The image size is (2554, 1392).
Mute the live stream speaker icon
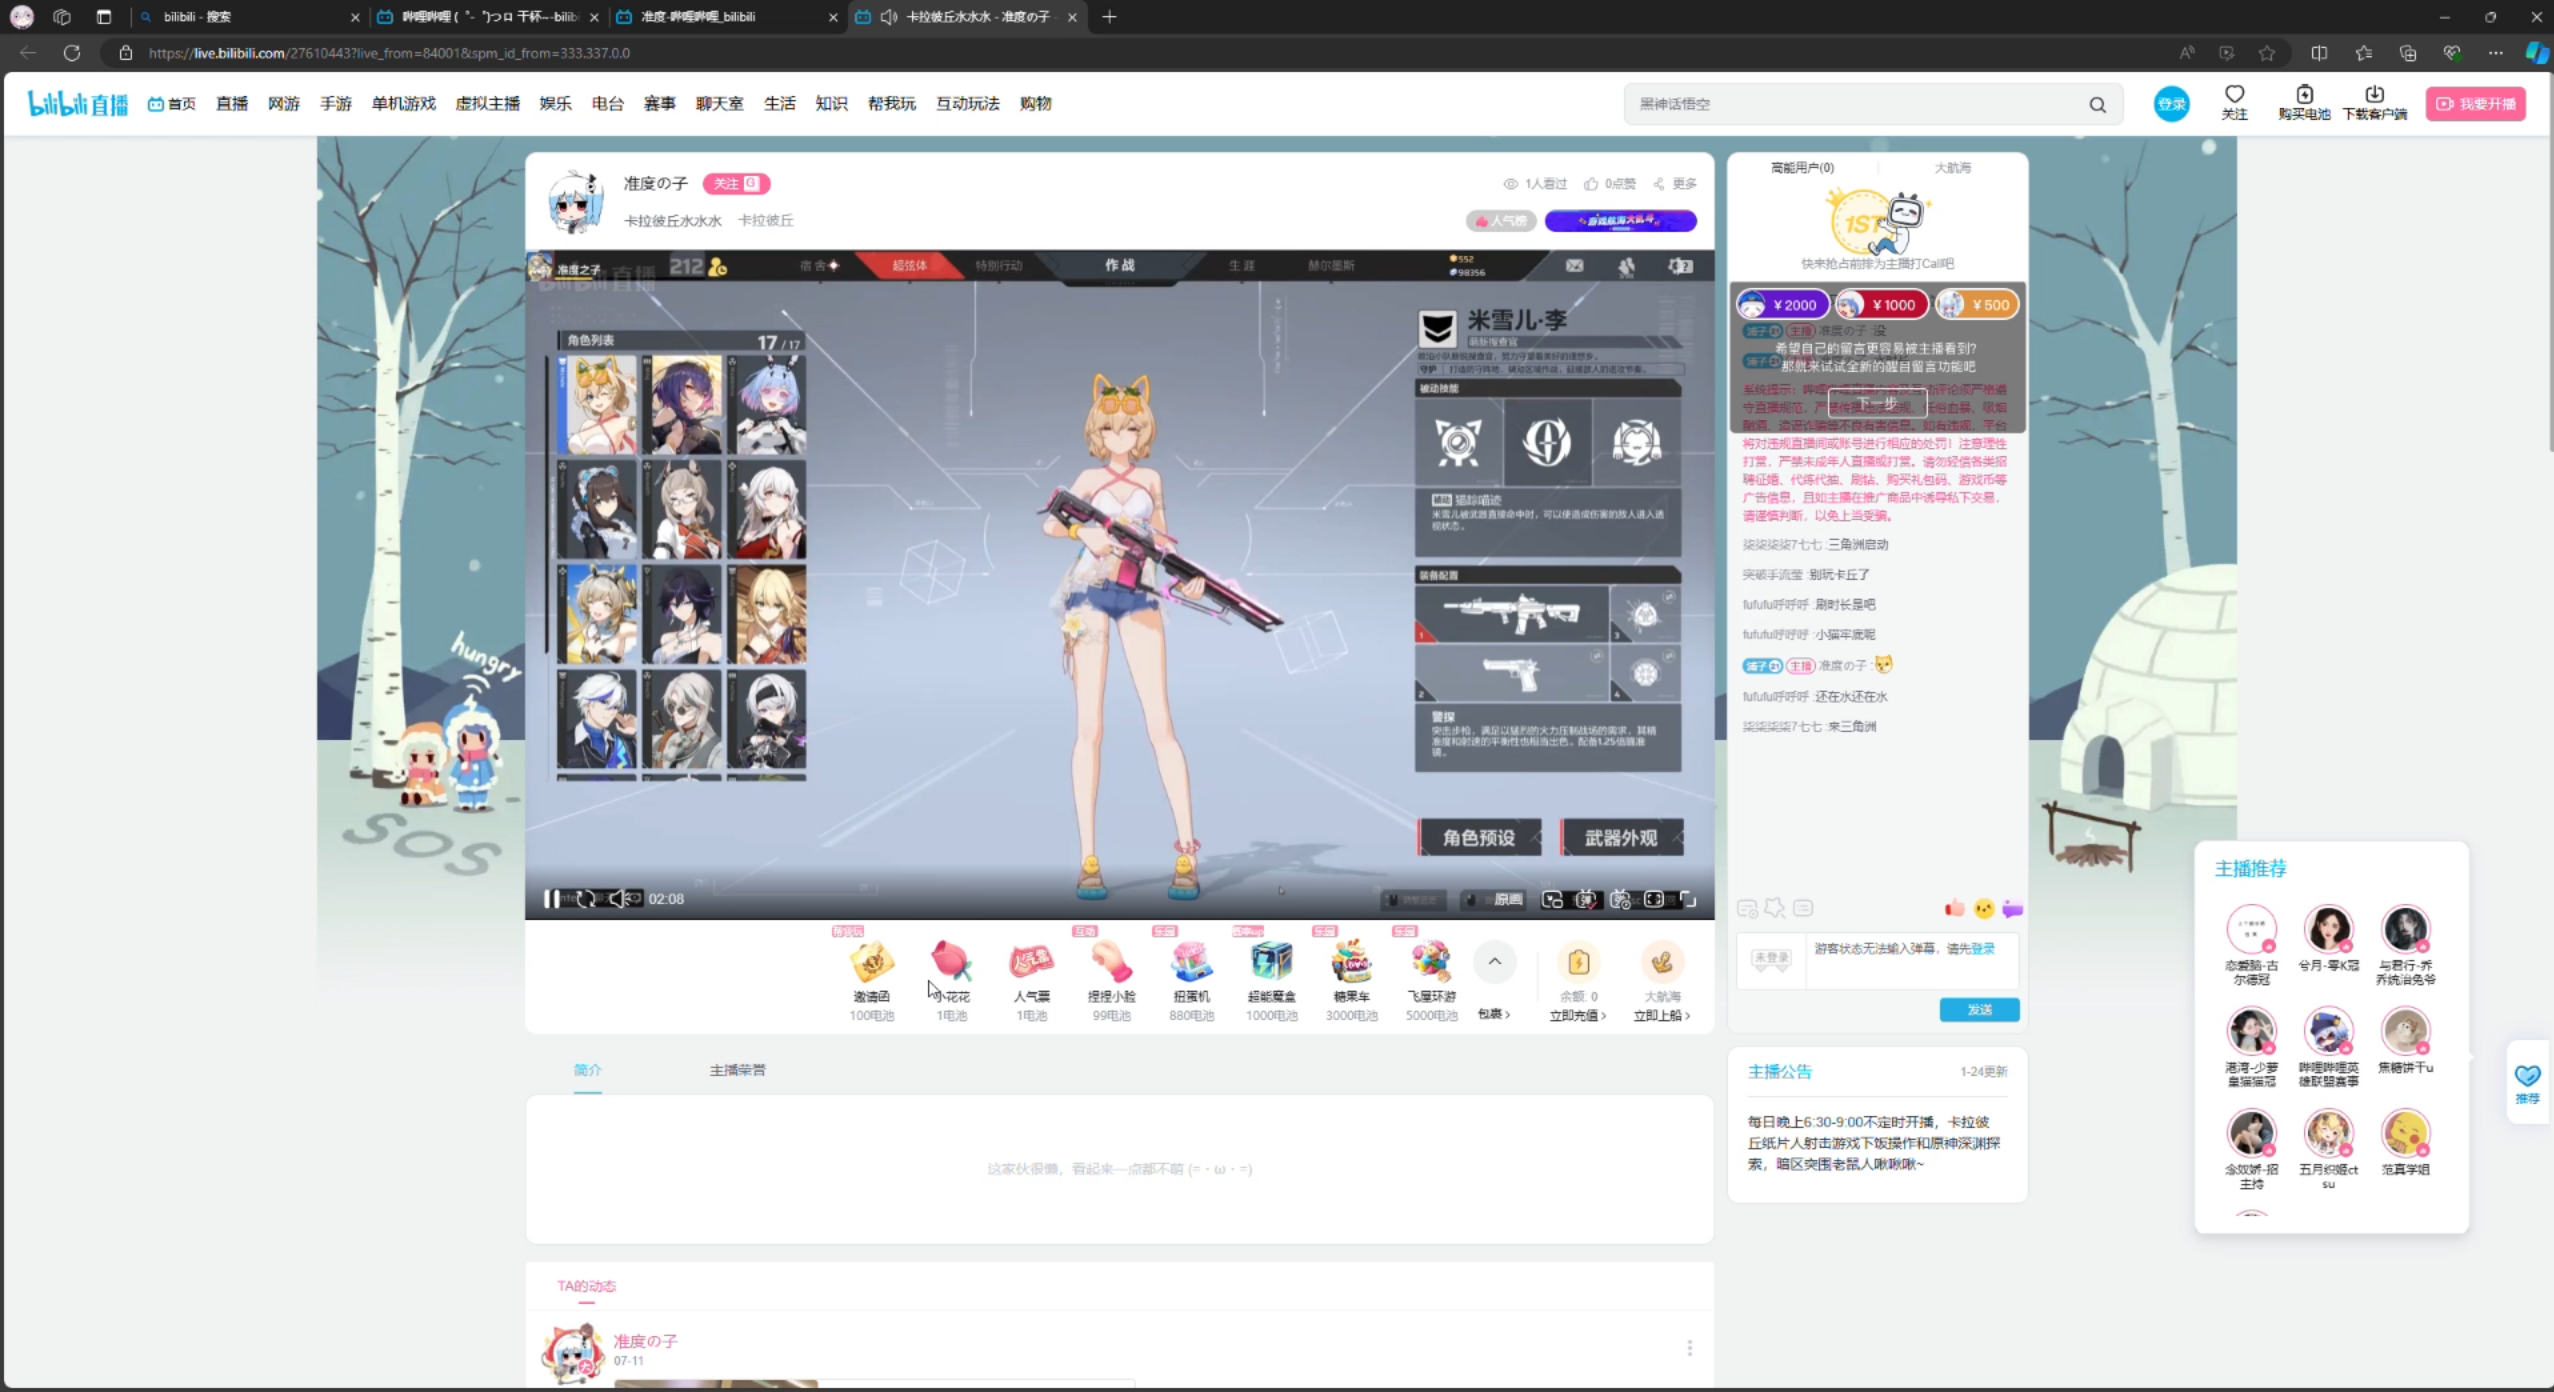(x=618, y=899)
